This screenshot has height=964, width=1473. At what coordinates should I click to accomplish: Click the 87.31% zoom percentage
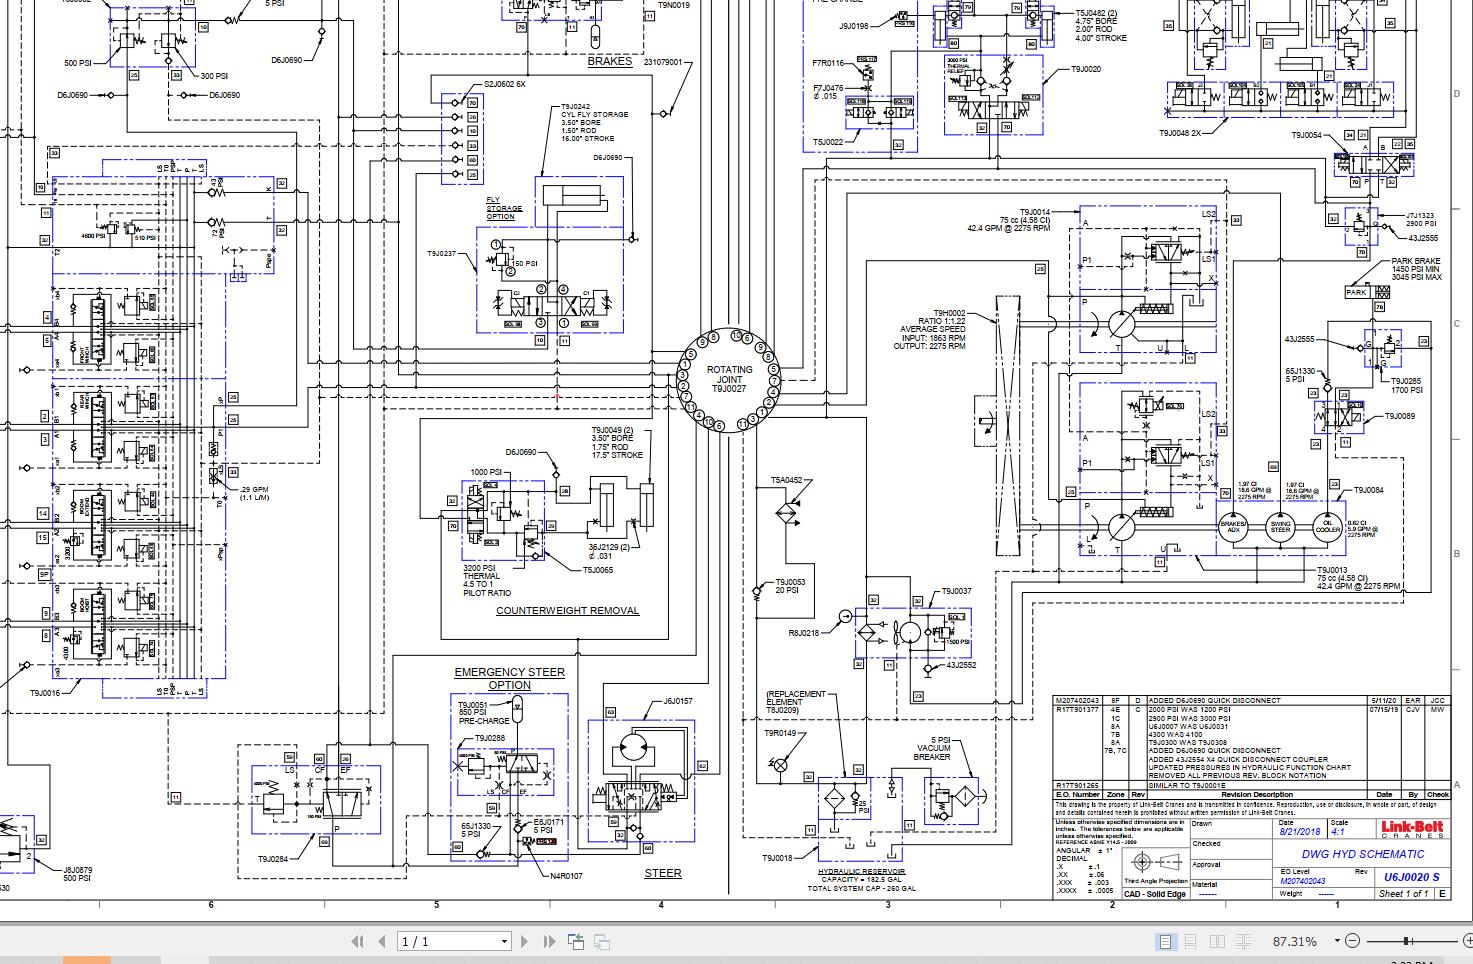click(x=1294, y=941)
